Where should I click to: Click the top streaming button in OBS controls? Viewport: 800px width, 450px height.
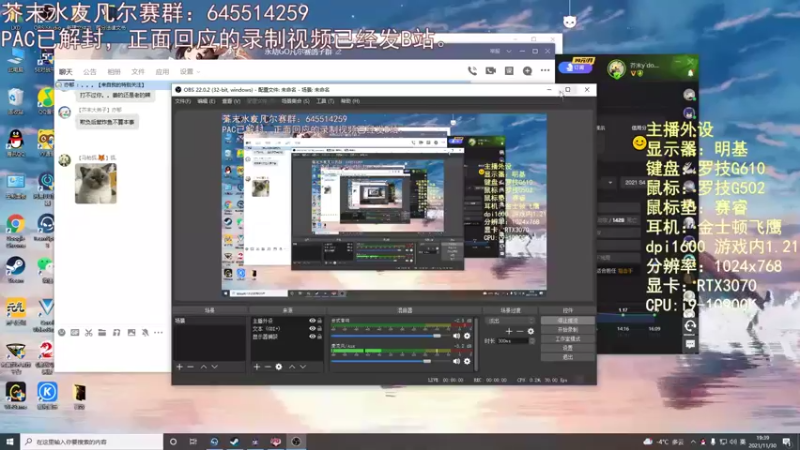[567, 320]
